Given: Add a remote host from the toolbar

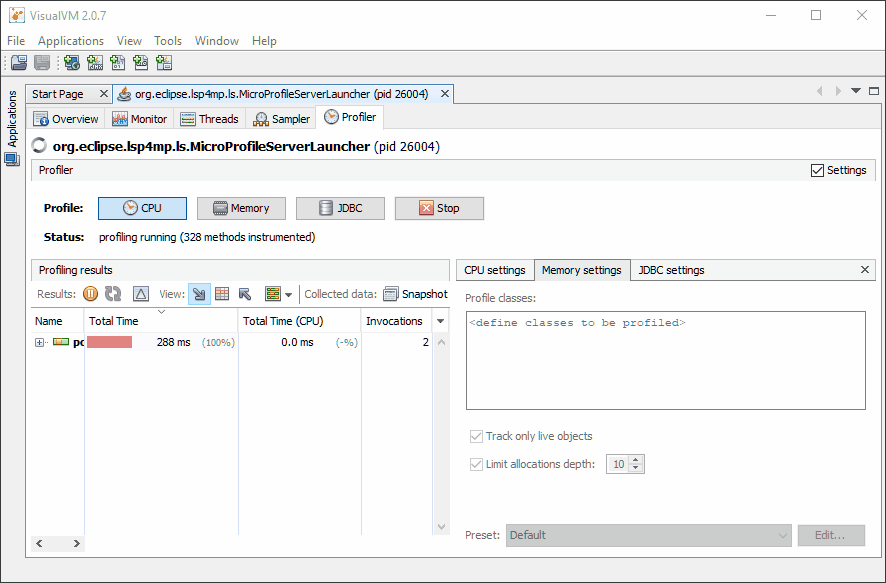Looking at the screenshot, I should coord(72,63).
